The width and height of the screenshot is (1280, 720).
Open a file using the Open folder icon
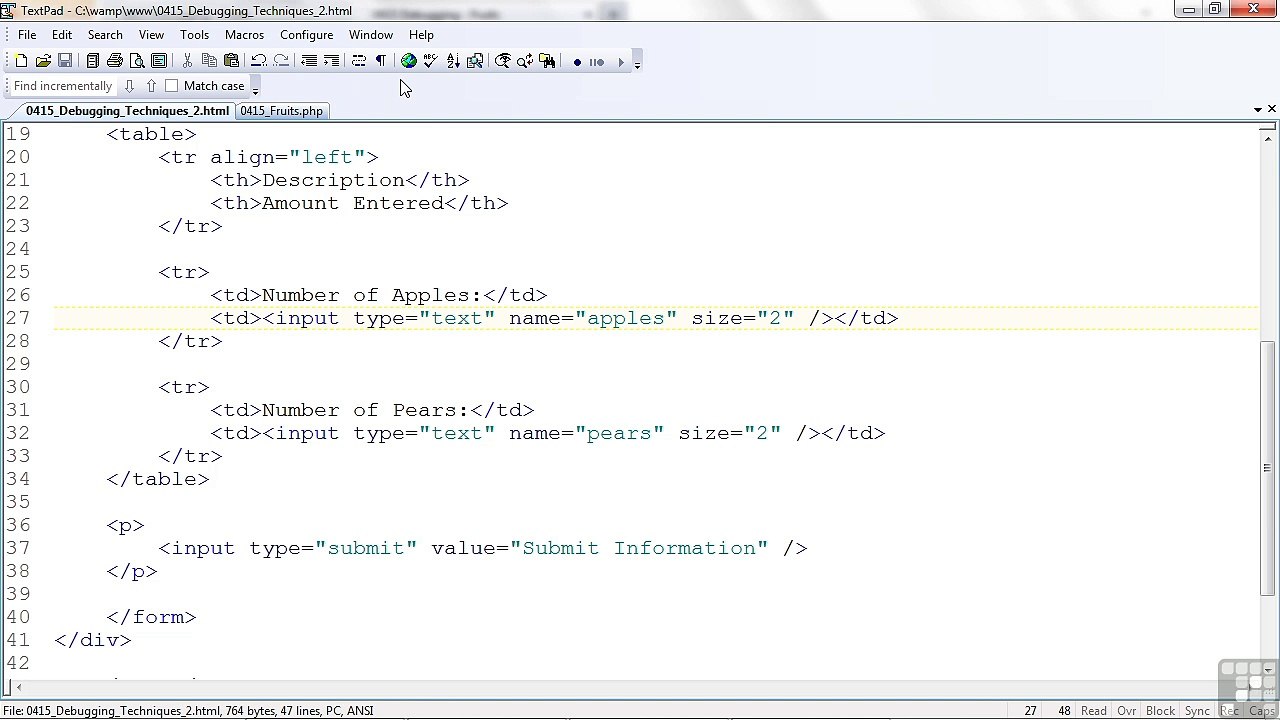(x=43, y=62)
